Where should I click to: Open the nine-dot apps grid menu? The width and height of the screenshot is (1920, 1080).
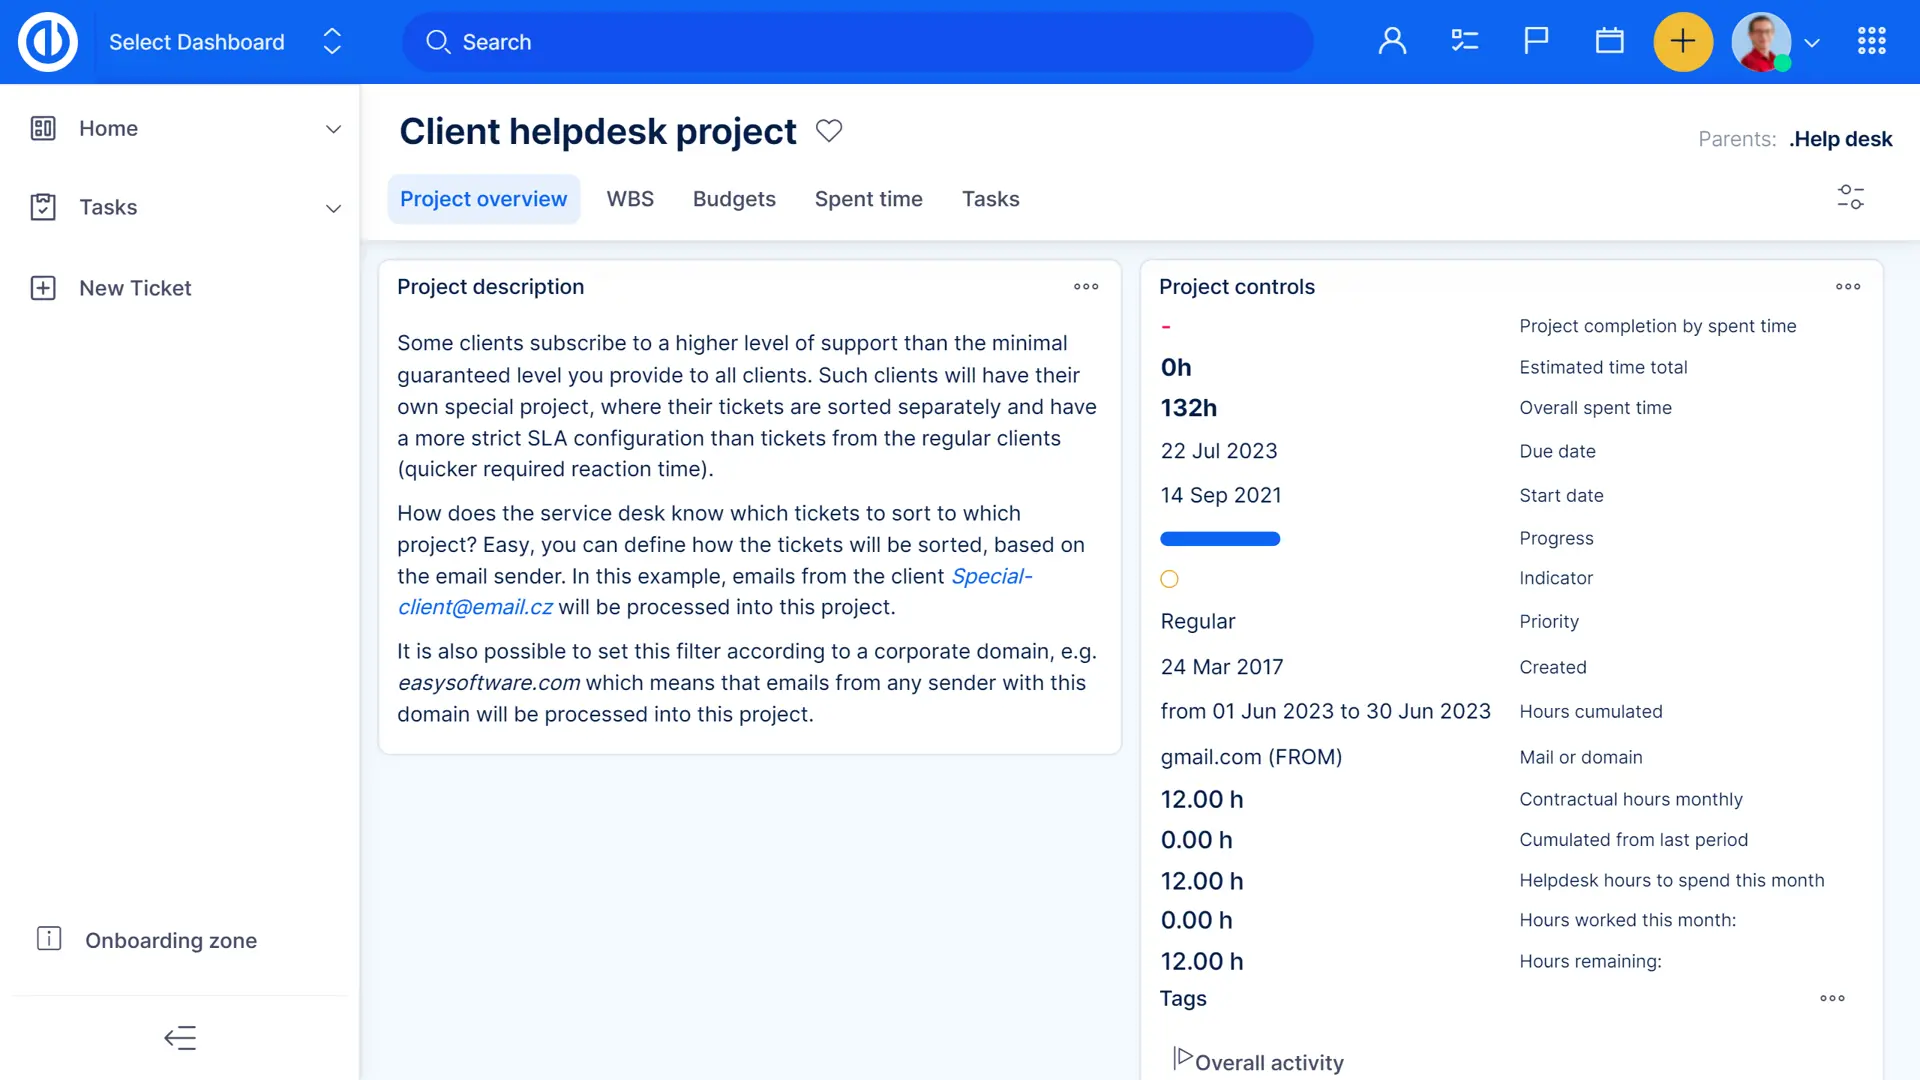point(1871,41)
